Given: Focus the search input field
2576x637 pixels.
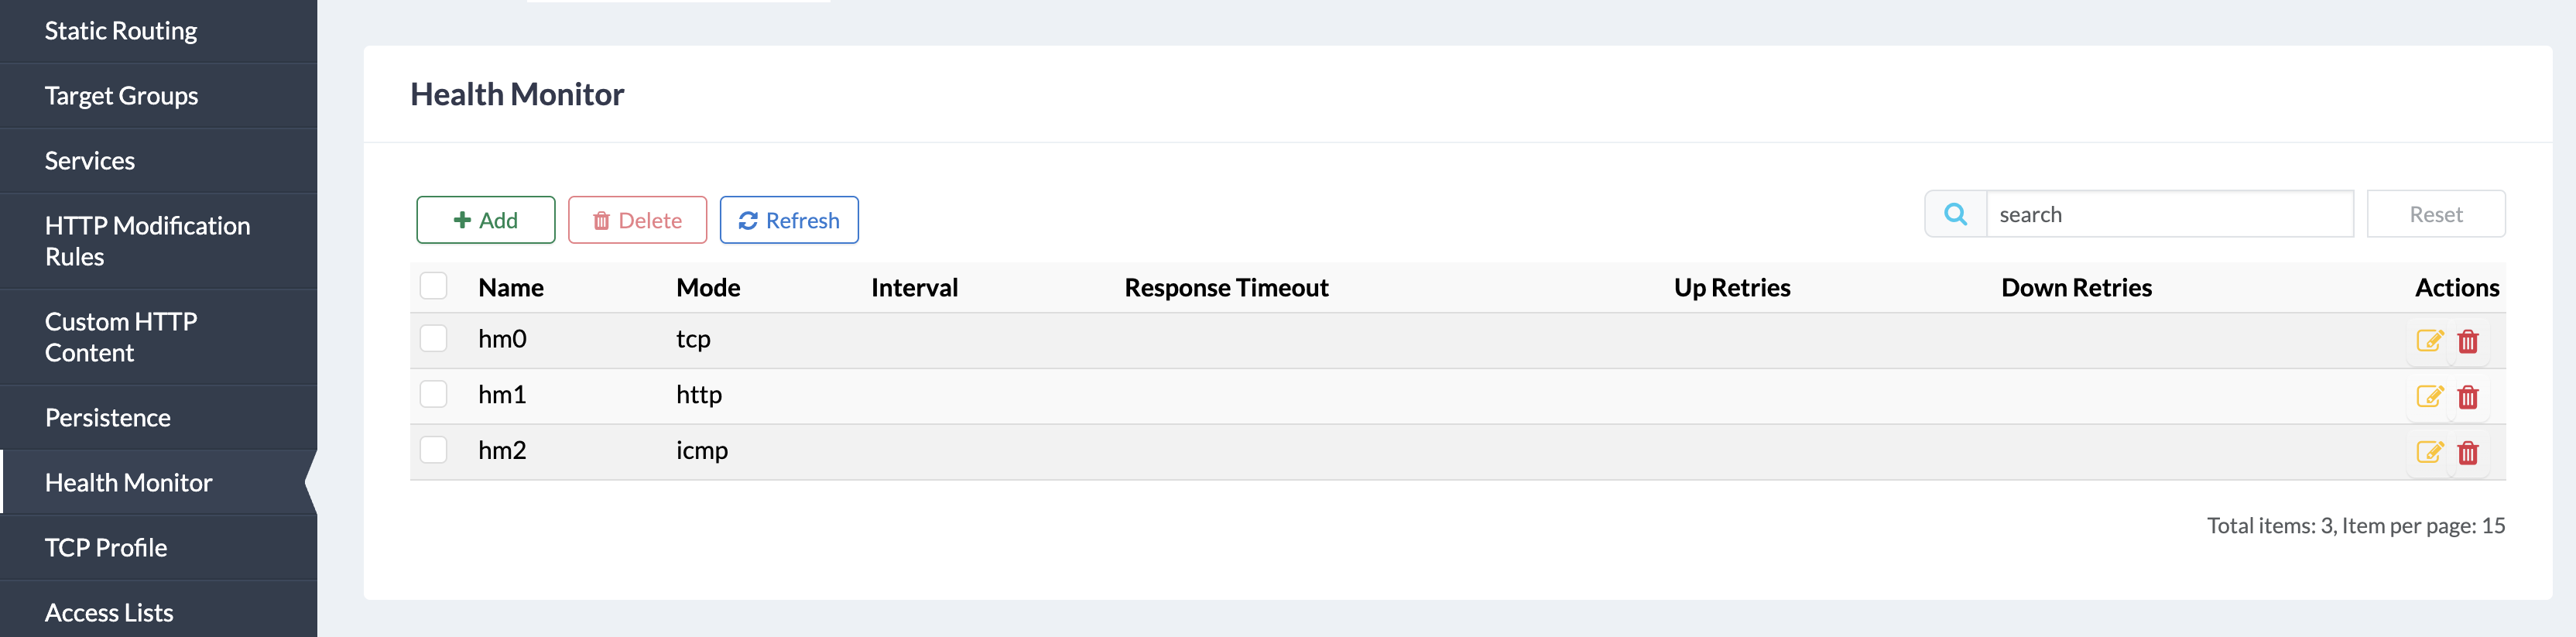Looking at the screenshot, I should coord(2168,215).
